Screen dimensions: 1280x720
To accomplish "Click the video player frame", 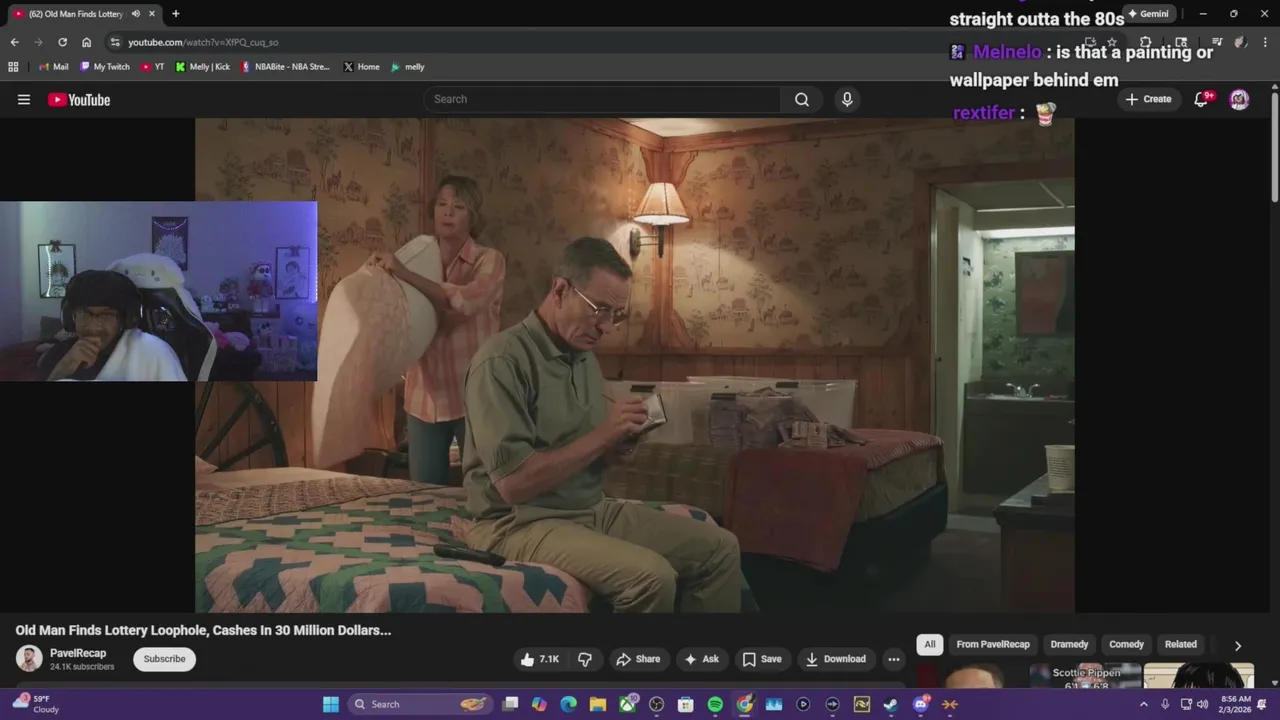I will [635, 365].
